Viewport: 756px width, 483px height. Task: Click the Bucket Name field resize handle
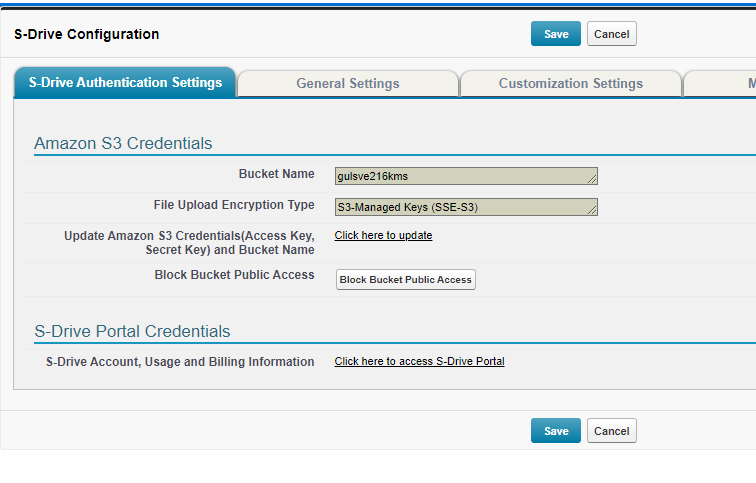pyautogui.click(x=592, y=179)
